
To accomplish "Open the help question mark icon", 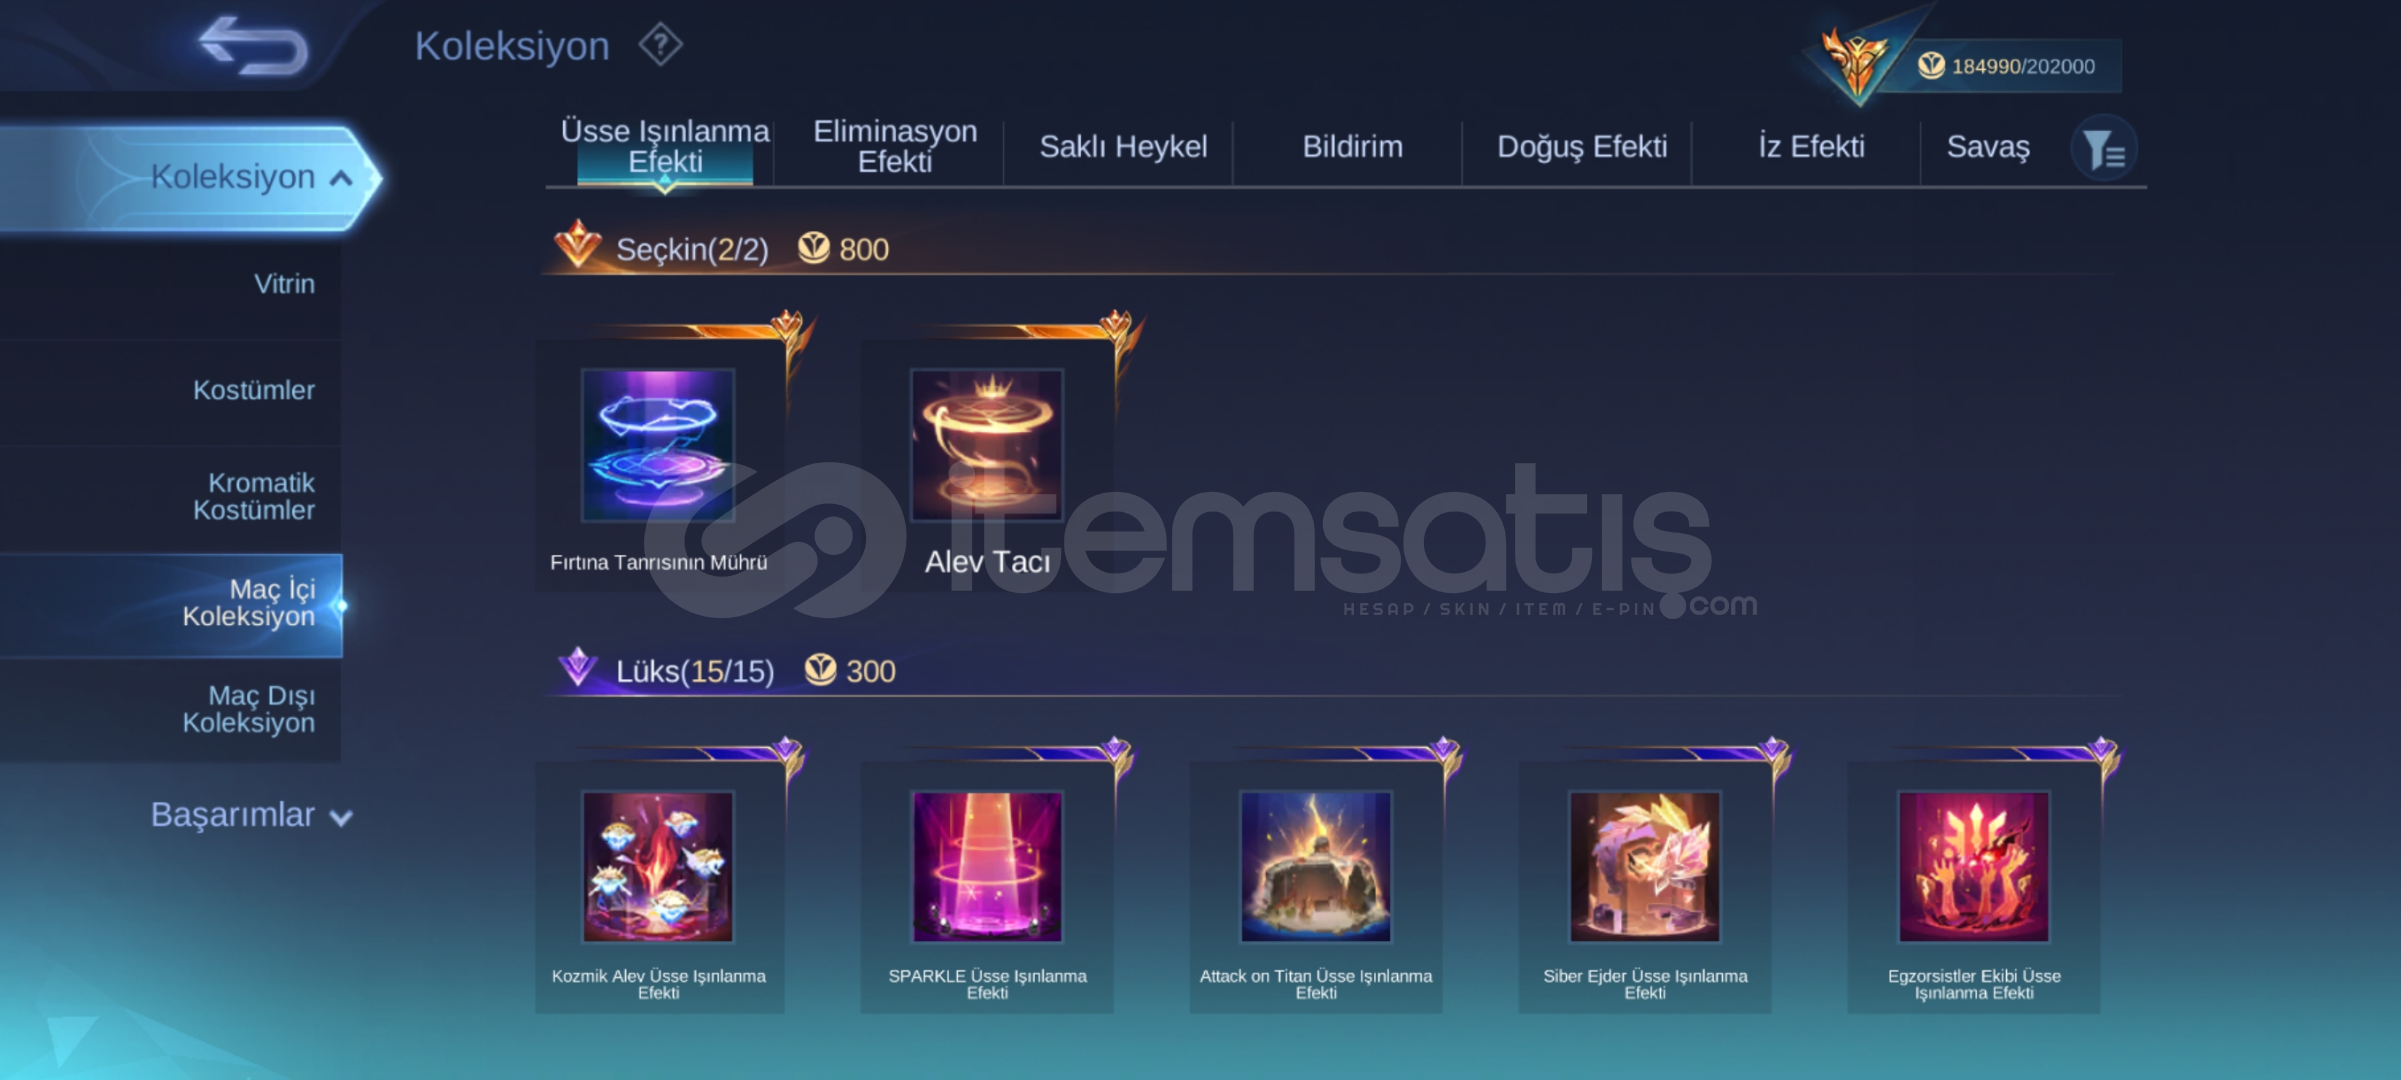I will [660, 45].
